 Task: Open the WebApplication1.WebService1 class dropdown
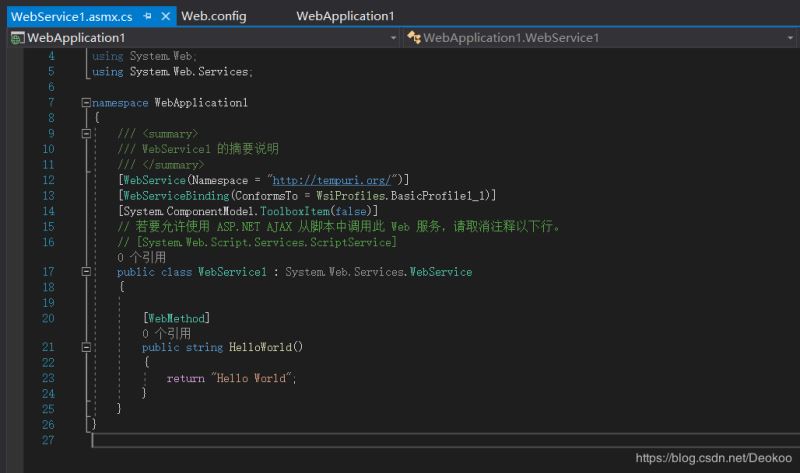click(x=790, y=38)
